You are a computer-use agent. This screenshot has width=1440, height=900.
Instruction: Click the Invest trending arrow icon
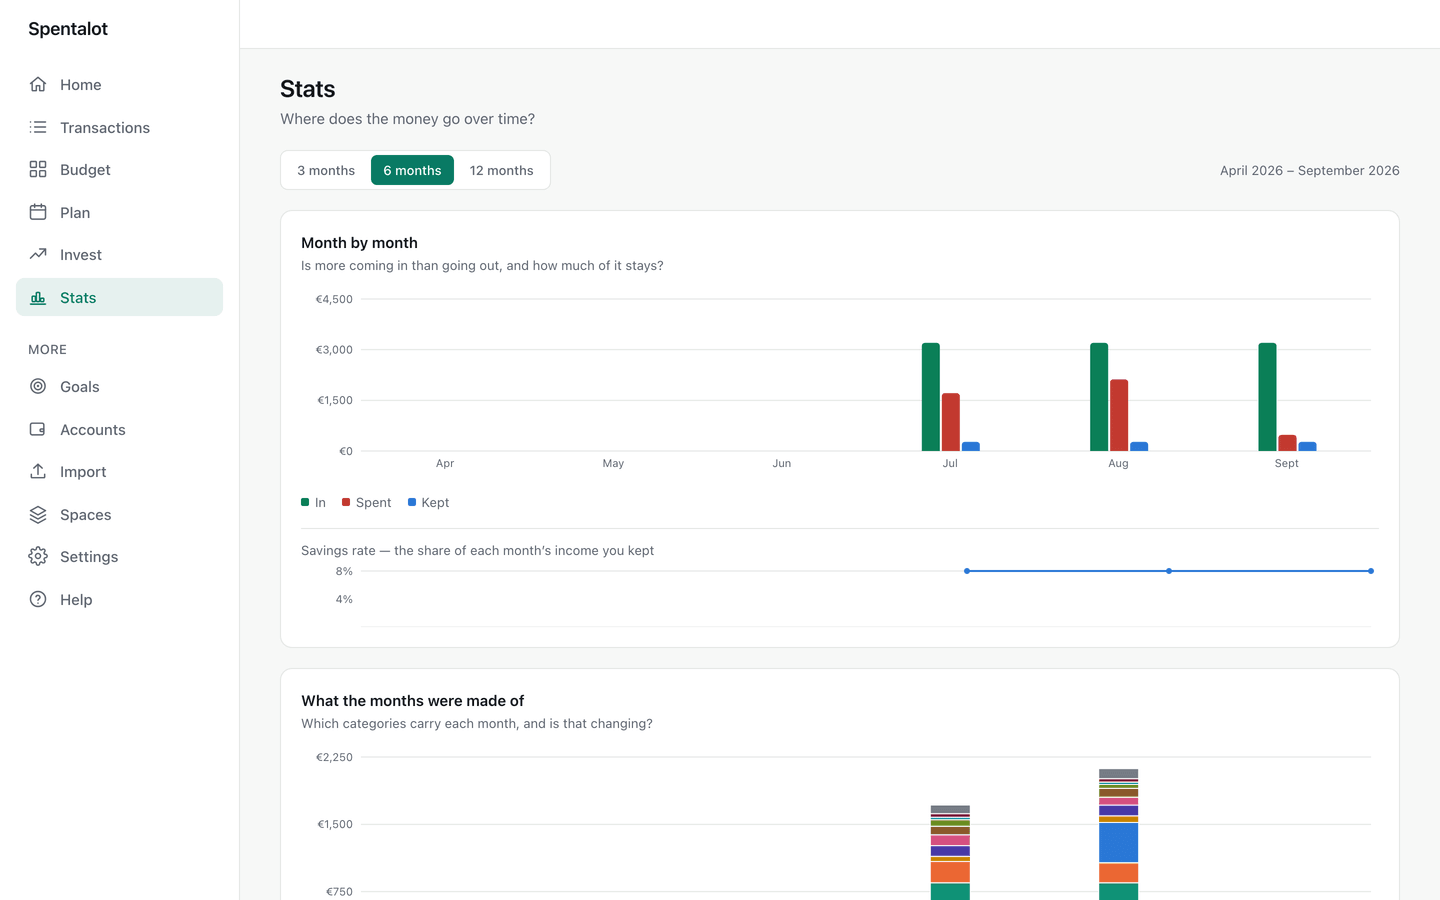(x=38, y=255)
